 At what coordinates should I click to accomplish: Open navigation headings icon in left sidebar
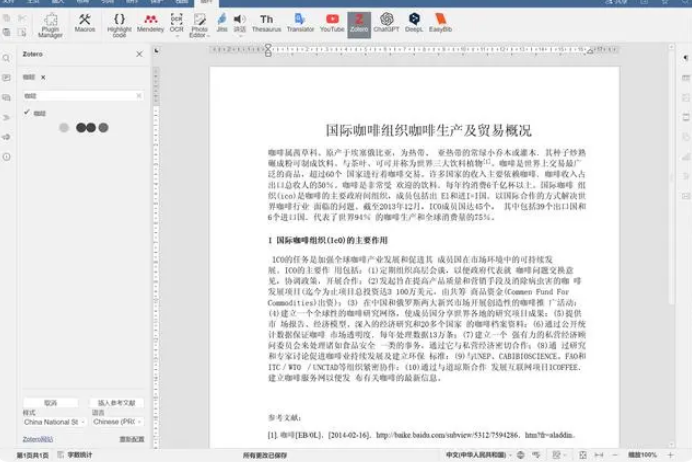tap(7, 117)
